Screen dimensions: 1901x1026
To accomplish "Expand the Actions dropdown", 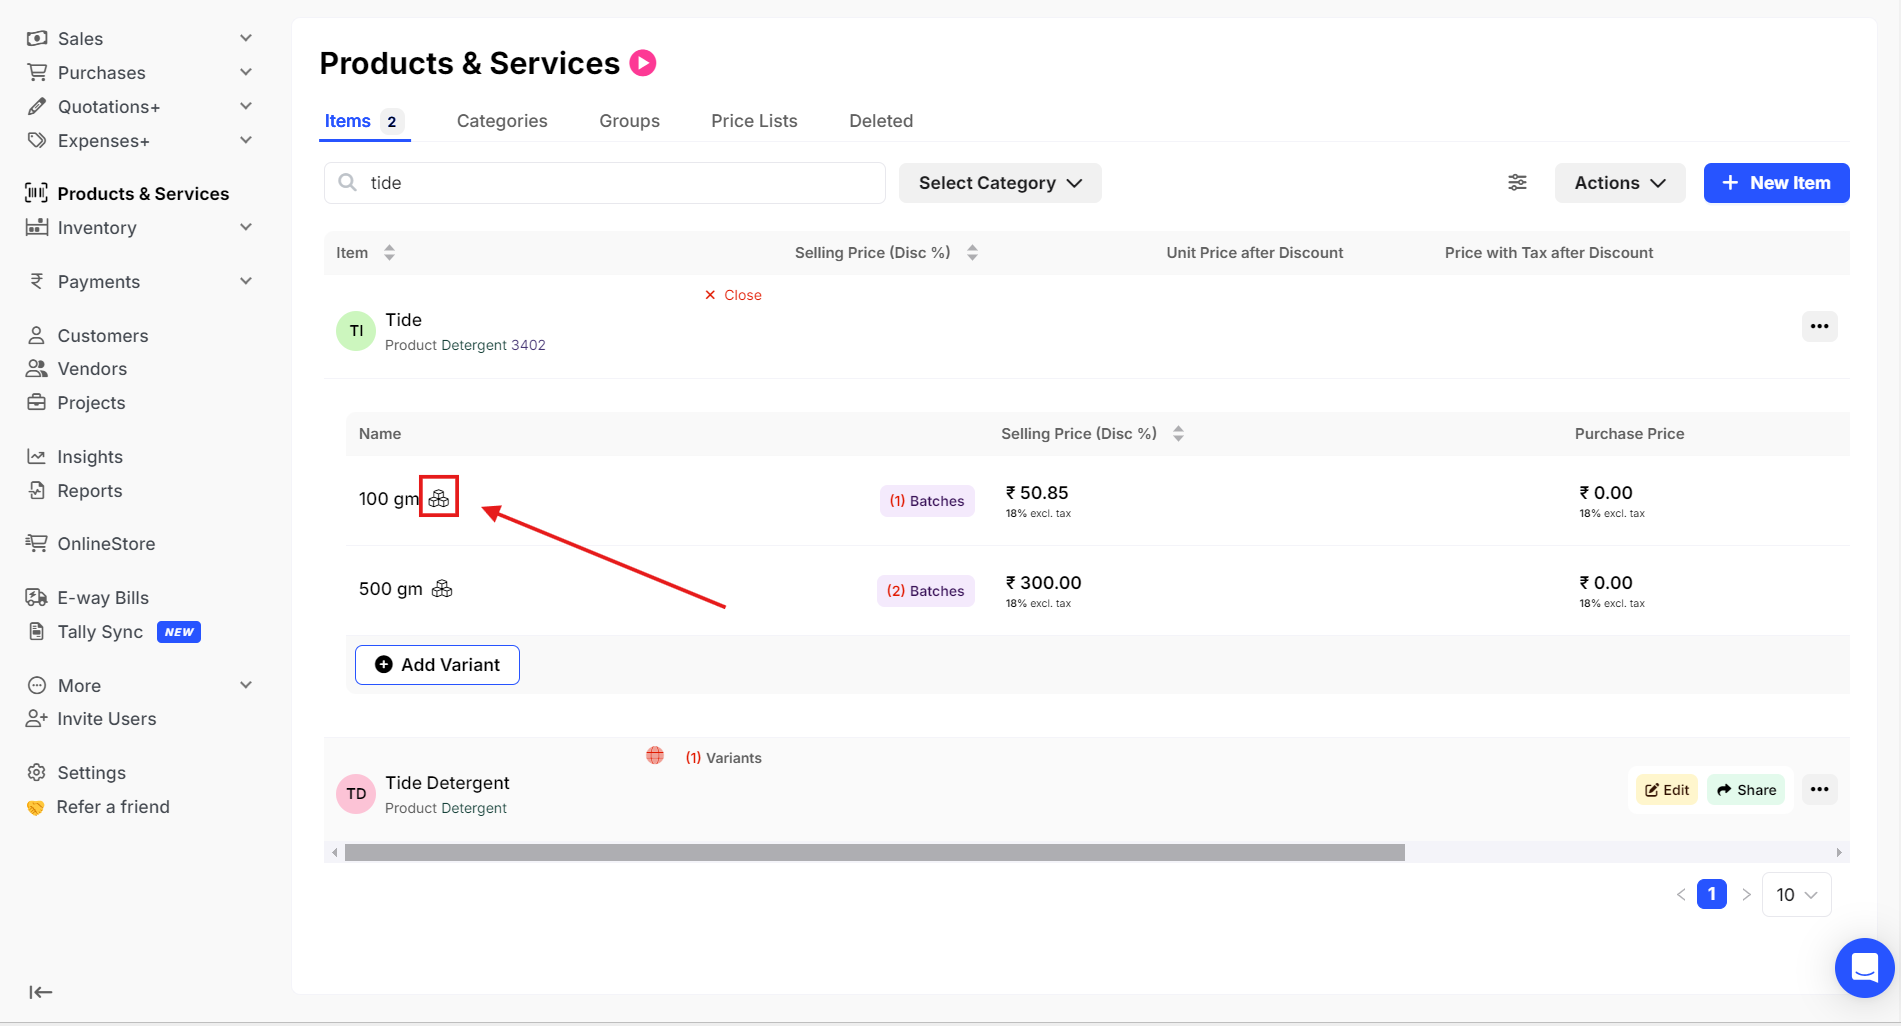I will point(1619,183).
